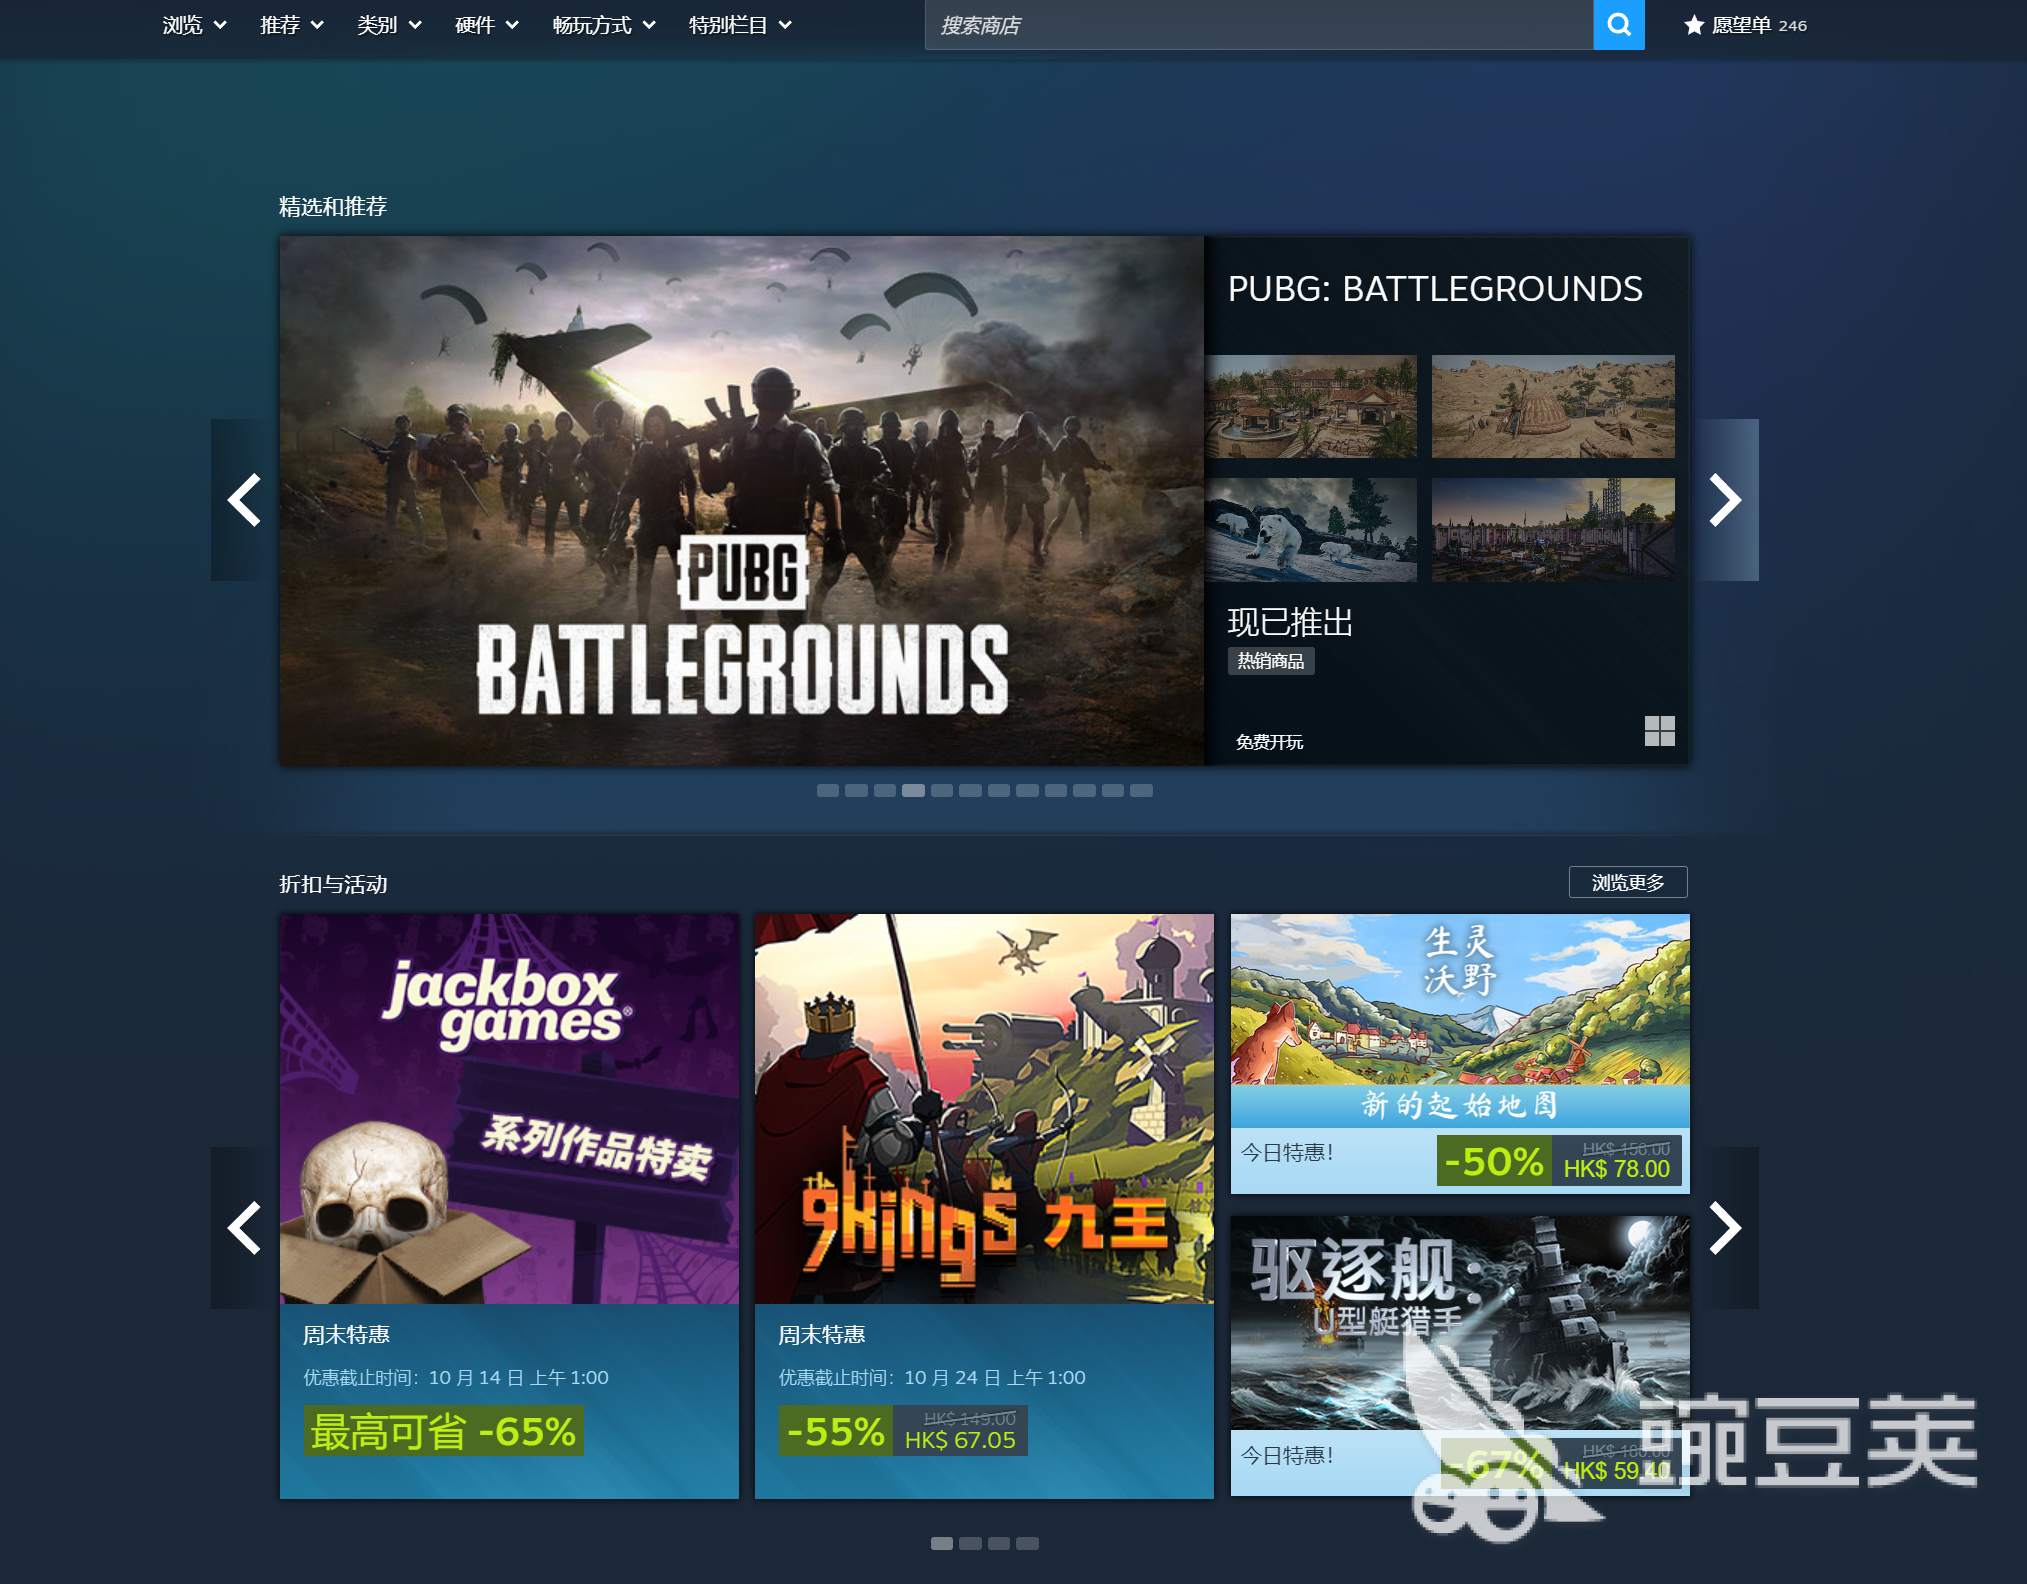The width and height of the screenshot is (2027, 1584).
Task: Click the 浏览更多 button
Action: [x=1628, y=882]
